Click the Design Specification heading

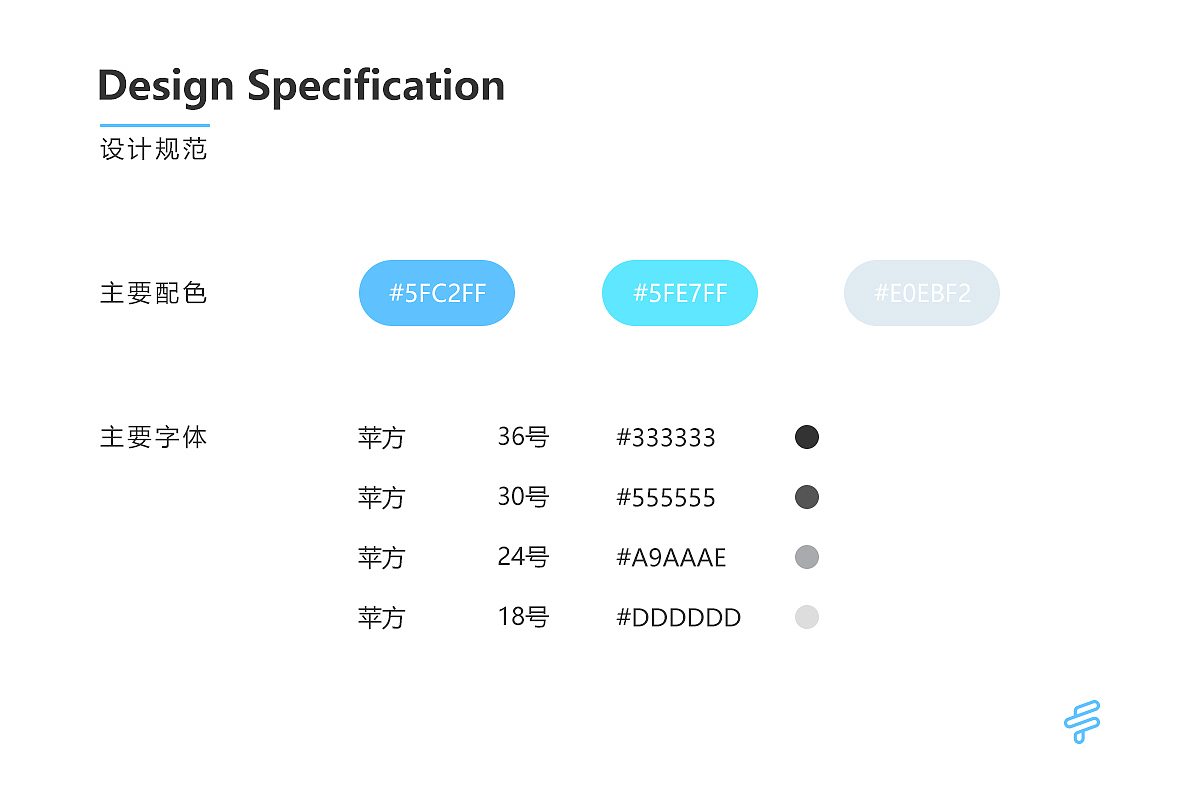[x=301, y=86]
